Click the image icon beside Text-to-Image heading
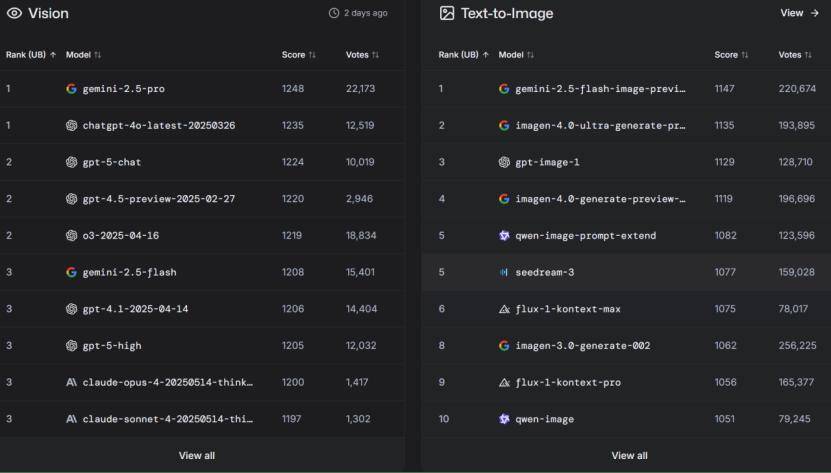Viewport: 831px width, 473px height. pyautogui.click(x=447, y=14)
